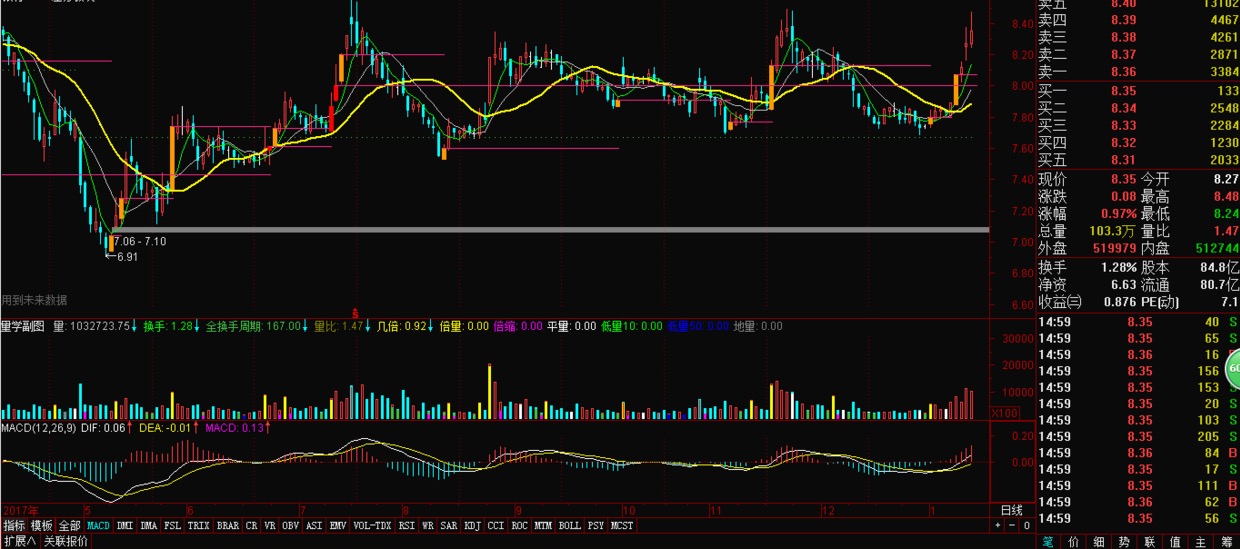The width and height of the screenshot is (1240, 549).
Task: Open the 日线 period selector
Action: 1012,509
